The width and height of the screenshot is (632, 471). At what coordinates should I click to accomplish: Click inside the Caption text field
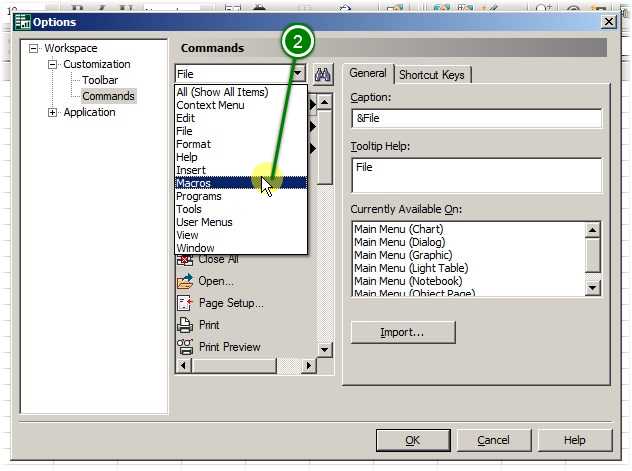(x=476, y=118)
